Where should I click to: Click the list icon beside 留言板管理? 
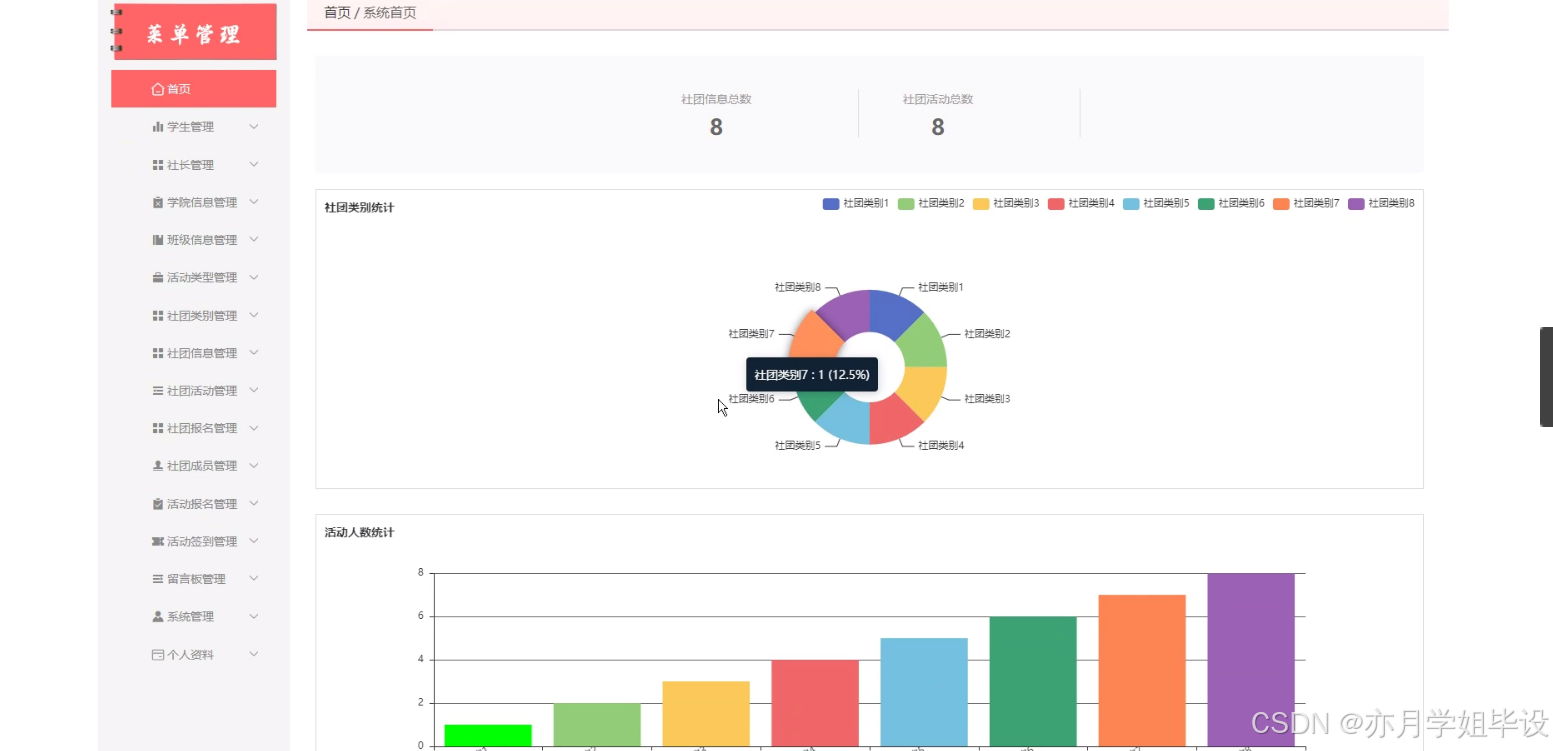click(157, 579)
